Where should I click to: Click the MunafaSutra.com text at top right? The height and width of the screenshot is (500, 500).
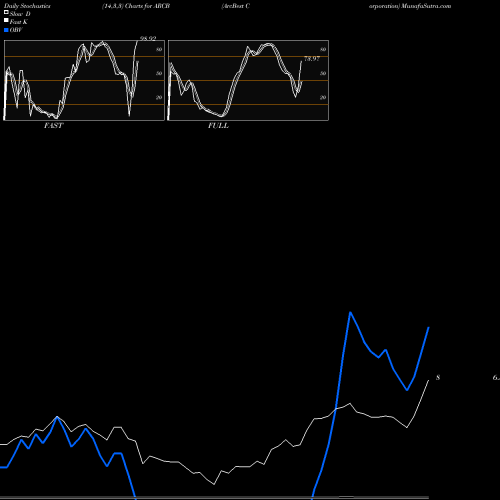(x=426, y=6)
